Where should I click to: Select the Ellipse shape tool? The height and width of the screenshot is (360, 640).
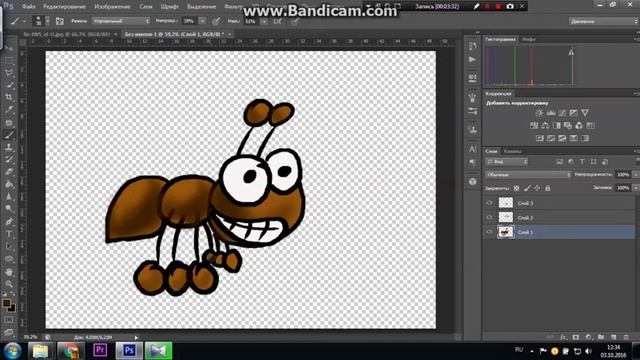pos(9,259)
